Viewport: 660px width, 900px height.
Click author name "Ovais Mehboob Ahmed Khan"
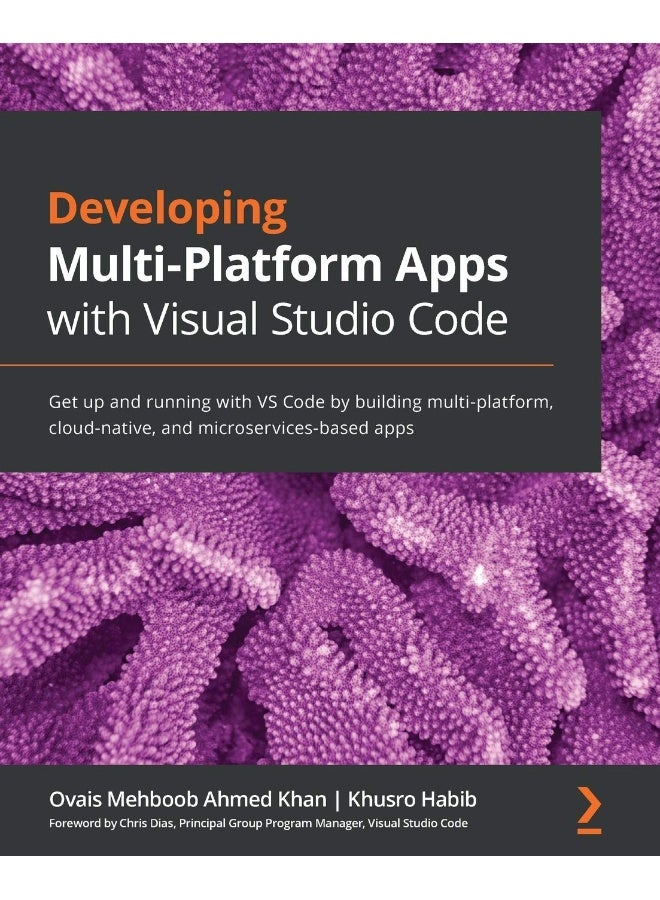(188, 799)
